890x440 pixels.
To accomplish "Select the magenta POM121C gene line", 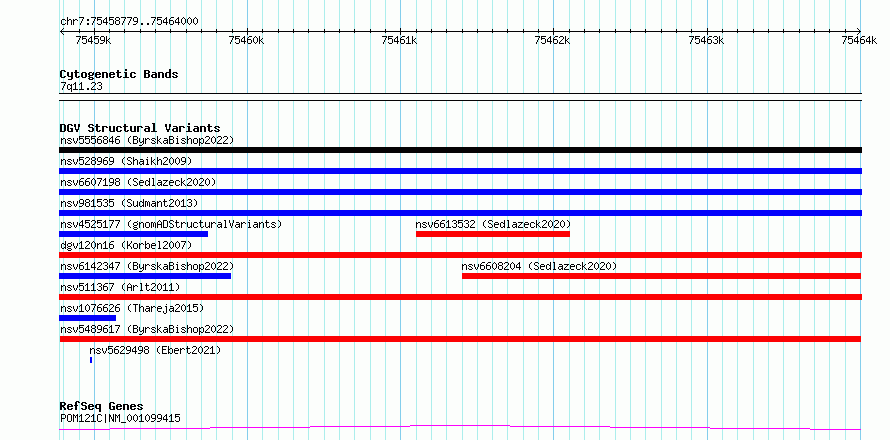I will point(460,427).
